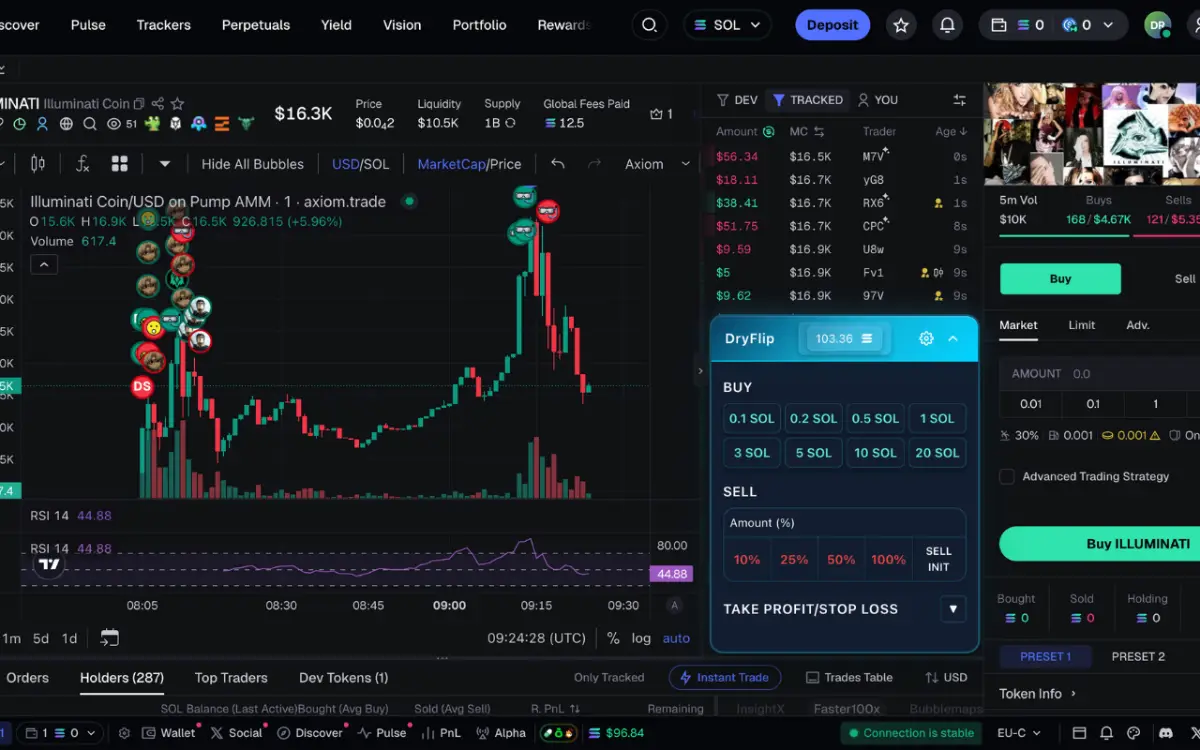Open settings gear in the bottom status bar
This screenshot has height=750, width=1200.
tap(124, 733)
